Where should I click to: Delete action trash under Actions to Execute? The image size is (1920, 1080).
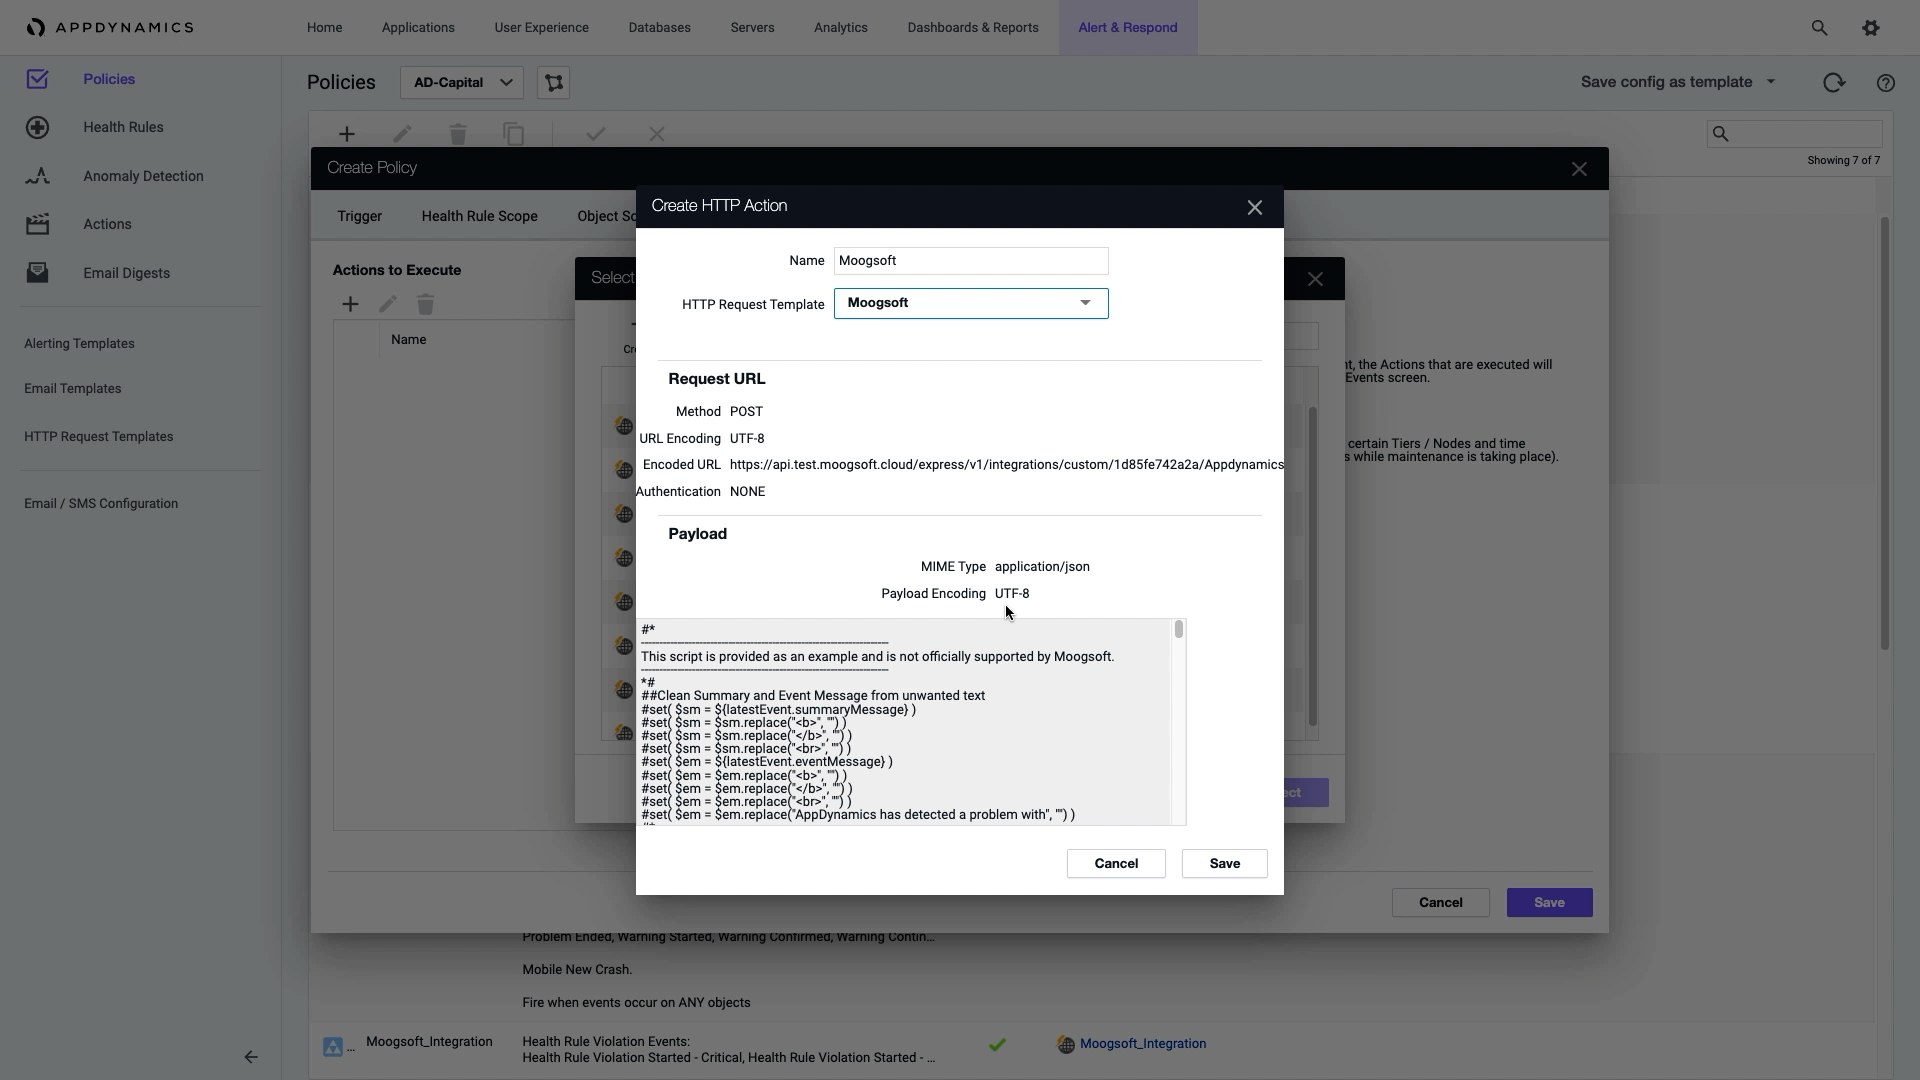(426, 304)
